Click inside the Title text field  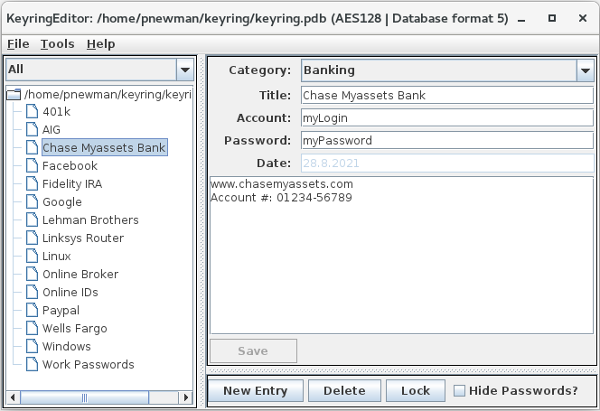click(445, 96)
